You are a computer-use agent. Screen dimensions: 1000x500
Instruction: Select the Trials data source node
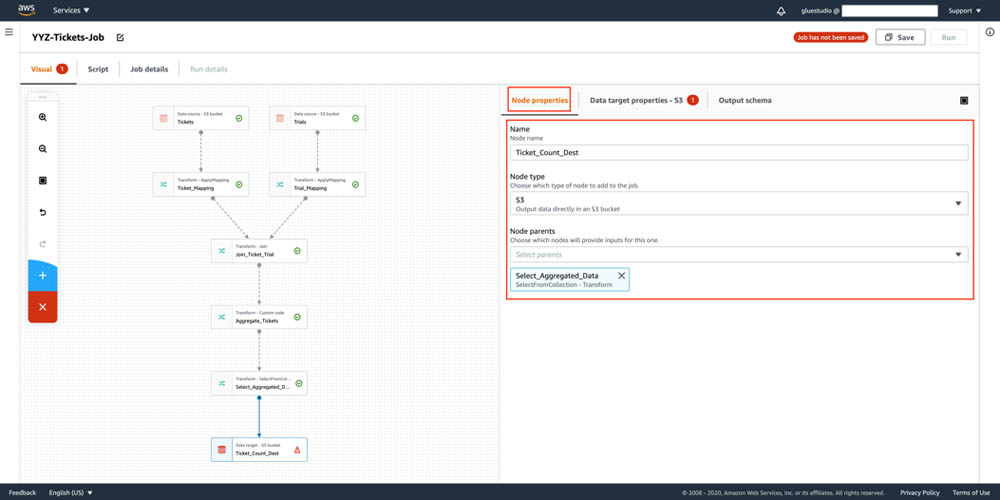click(318, 118)
